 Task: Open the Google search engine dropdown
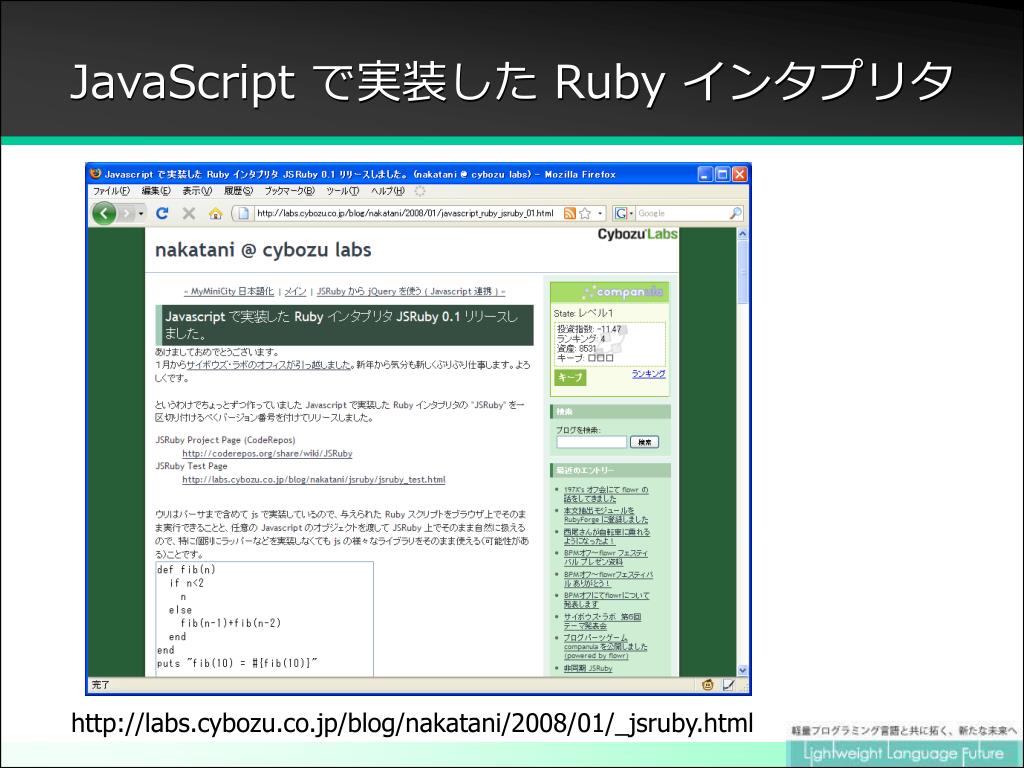[x=624, y=213]
